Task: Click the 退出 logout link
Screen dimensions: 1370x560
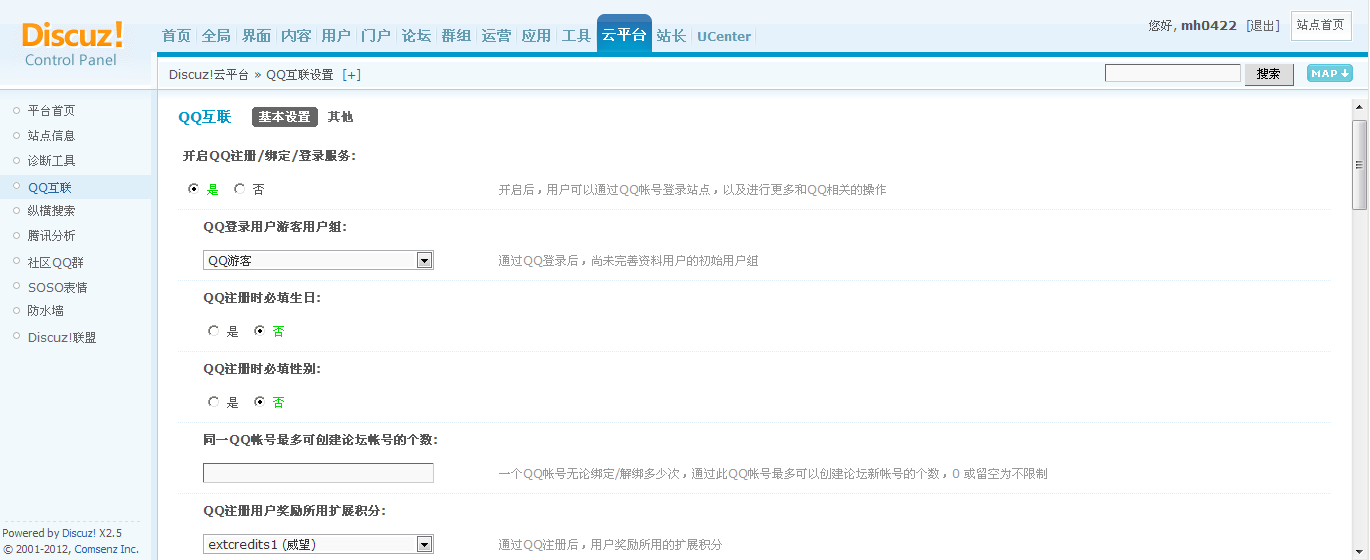Action: click(x=1263, y=26)
